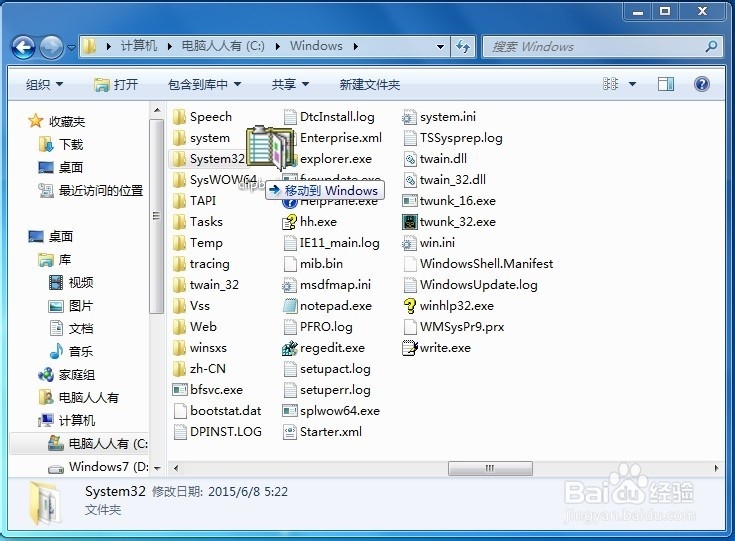The height and width of the screenshot is (541, 735).
Task: Select the notepad.exe icon
Action: coord(290,306)
